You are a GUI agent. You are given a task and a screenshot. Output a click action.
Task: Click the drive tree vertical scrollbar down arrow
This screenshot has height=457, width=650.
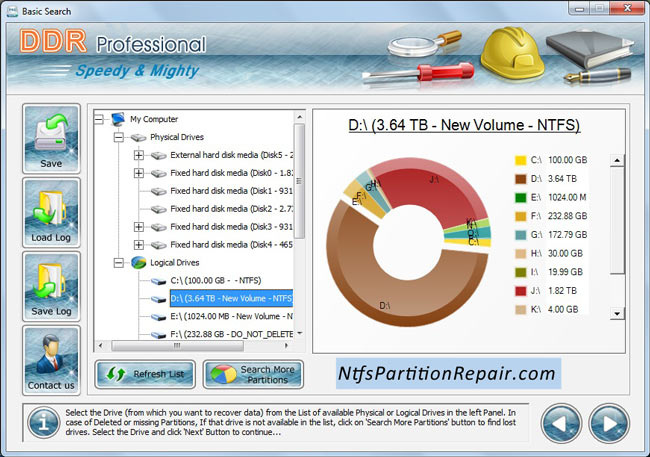point(299,333)
